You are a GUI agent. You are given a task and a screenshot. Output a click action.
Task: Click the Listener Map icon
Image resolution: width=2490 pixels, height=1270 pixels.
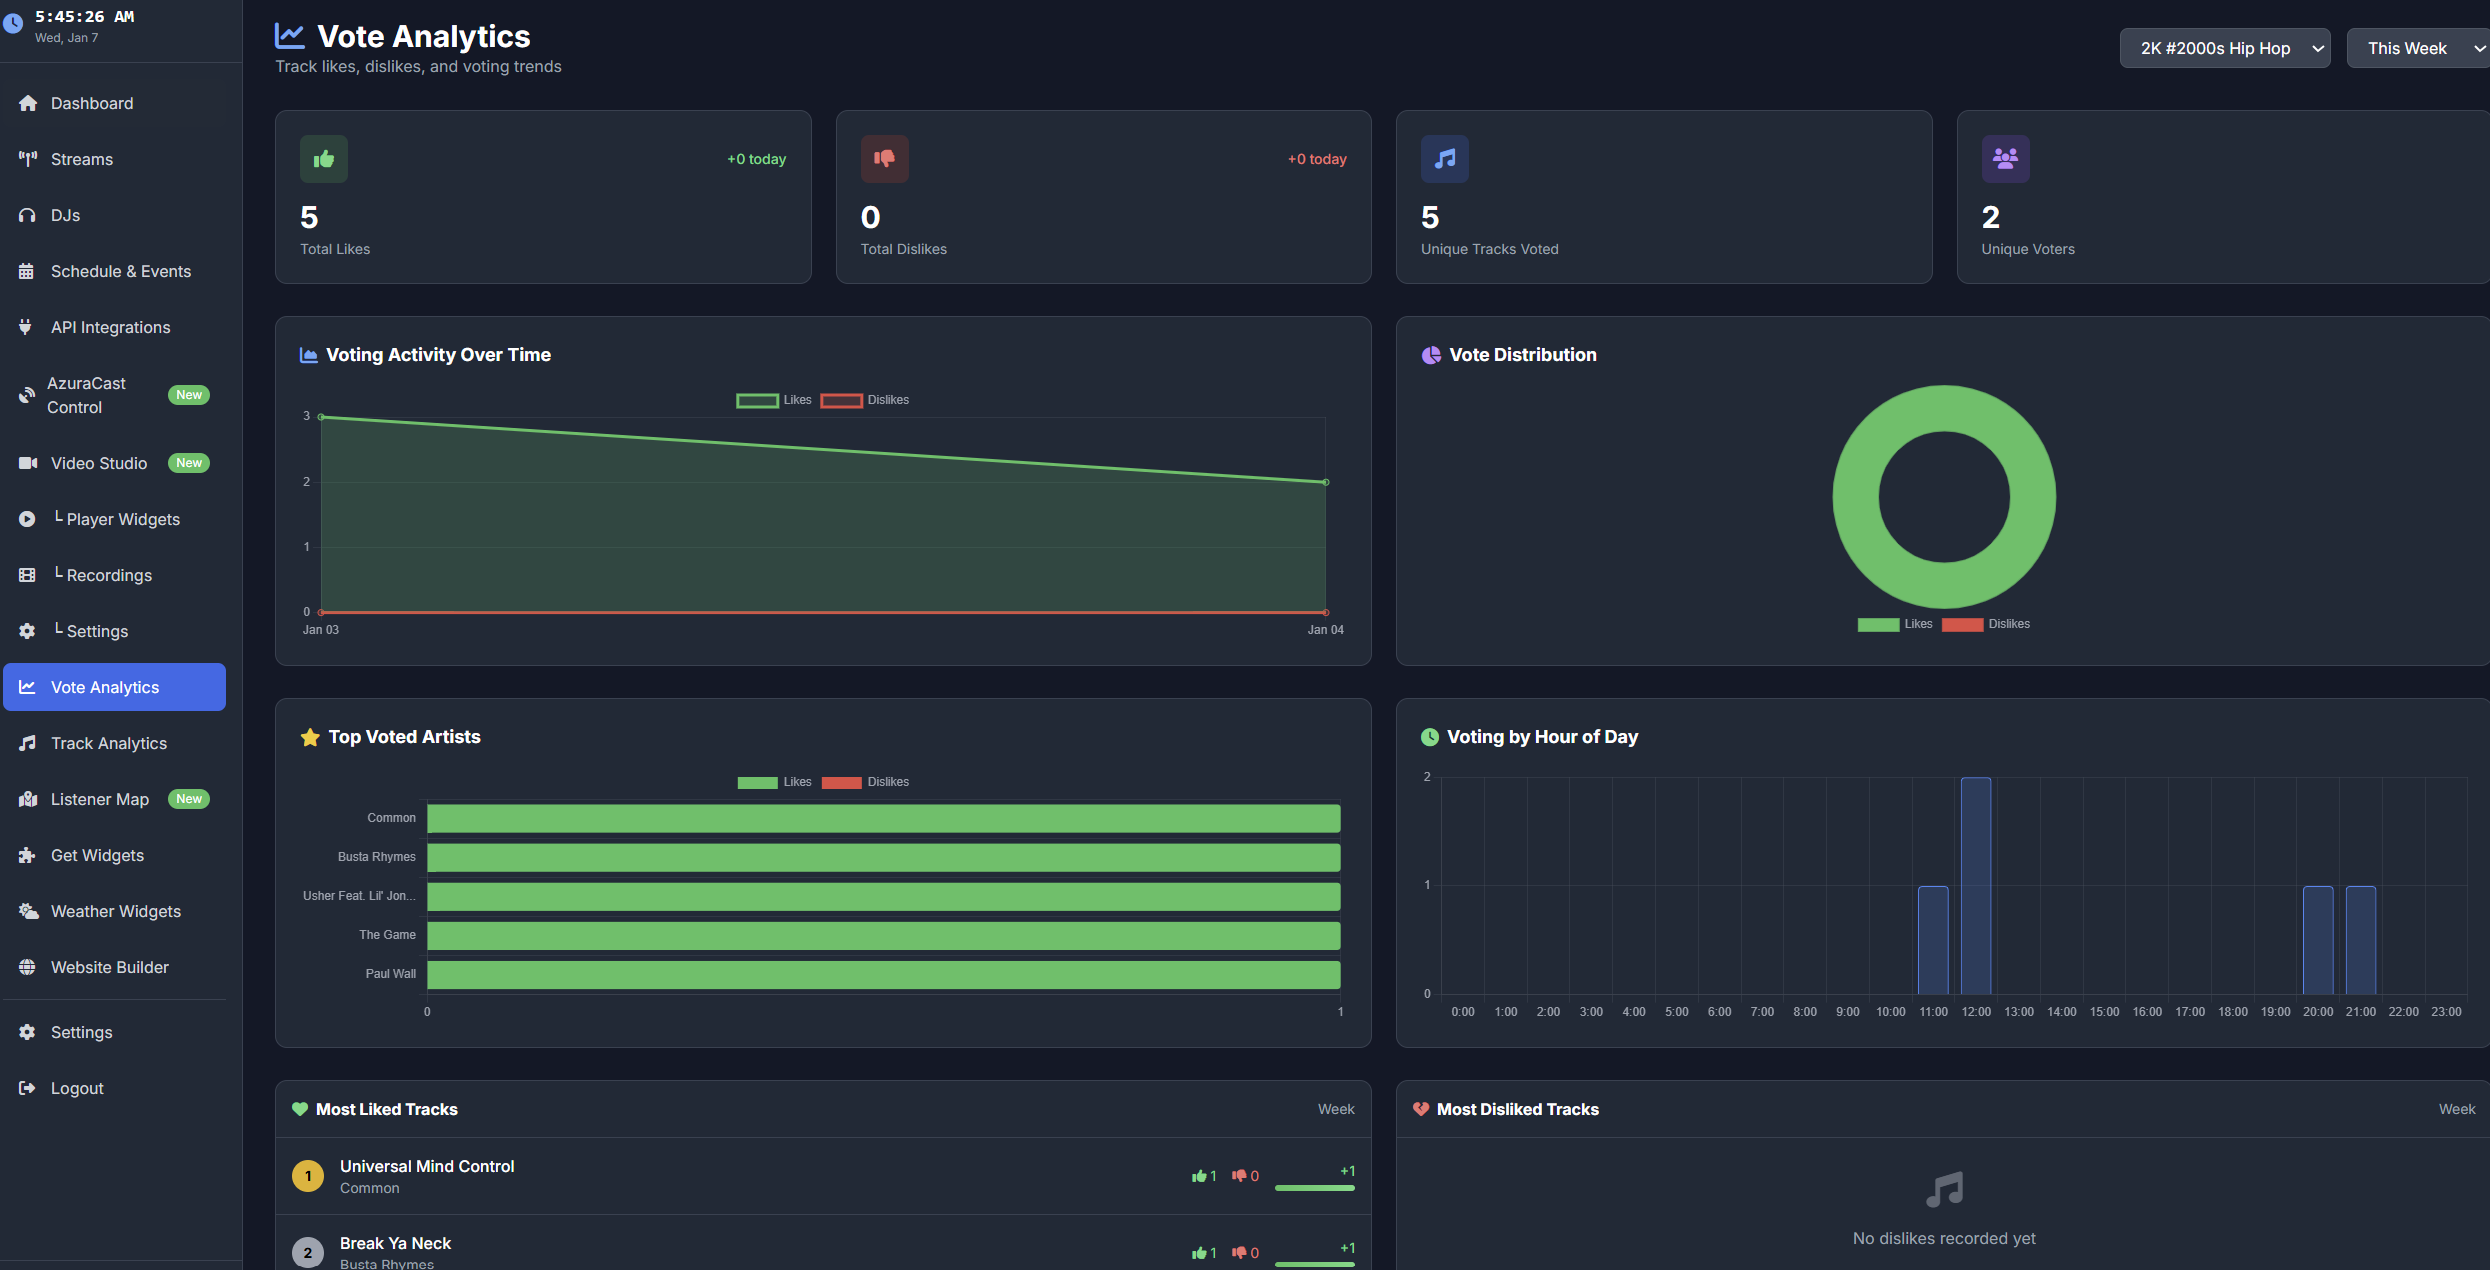[x=27, y=799]
